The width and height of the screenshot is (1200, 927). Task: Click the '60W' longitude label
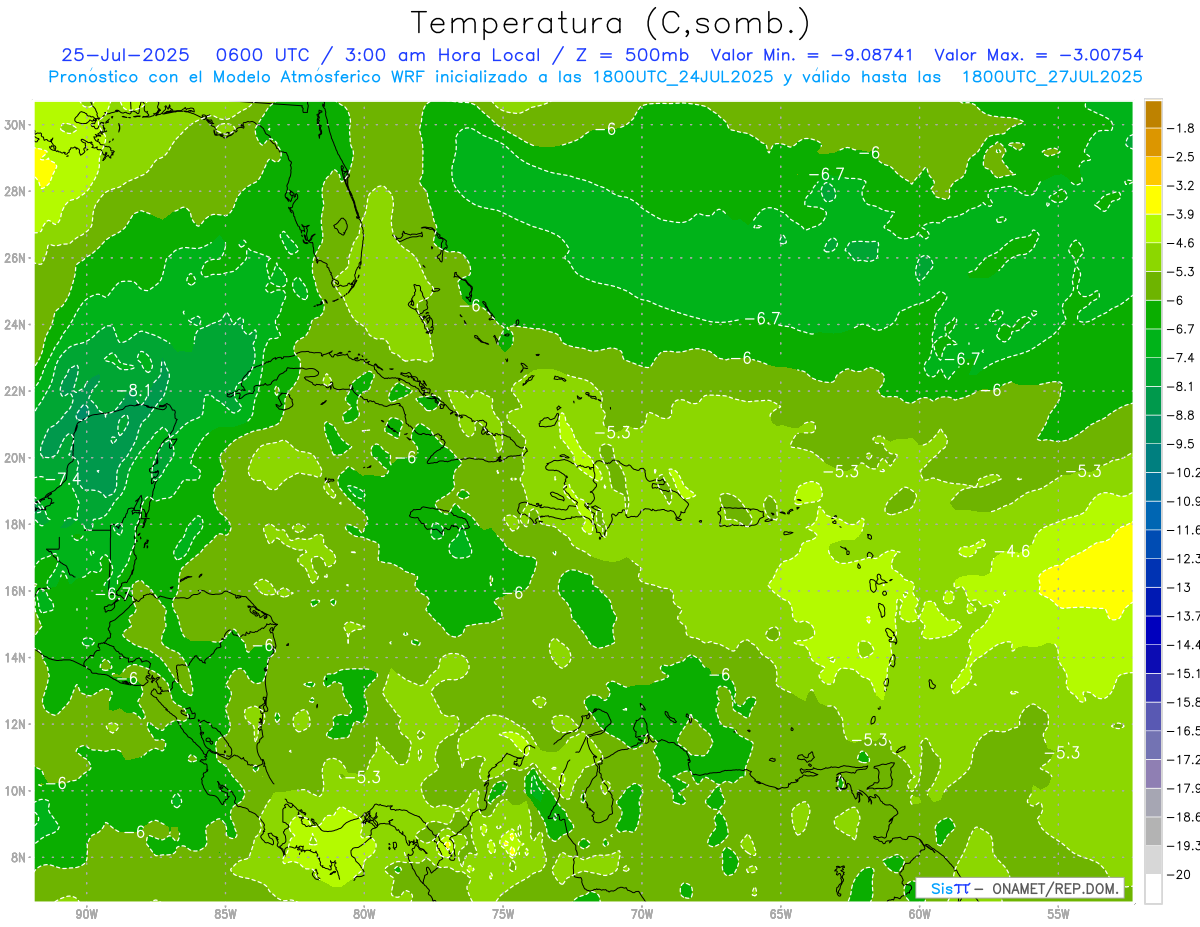coord(920,915)
